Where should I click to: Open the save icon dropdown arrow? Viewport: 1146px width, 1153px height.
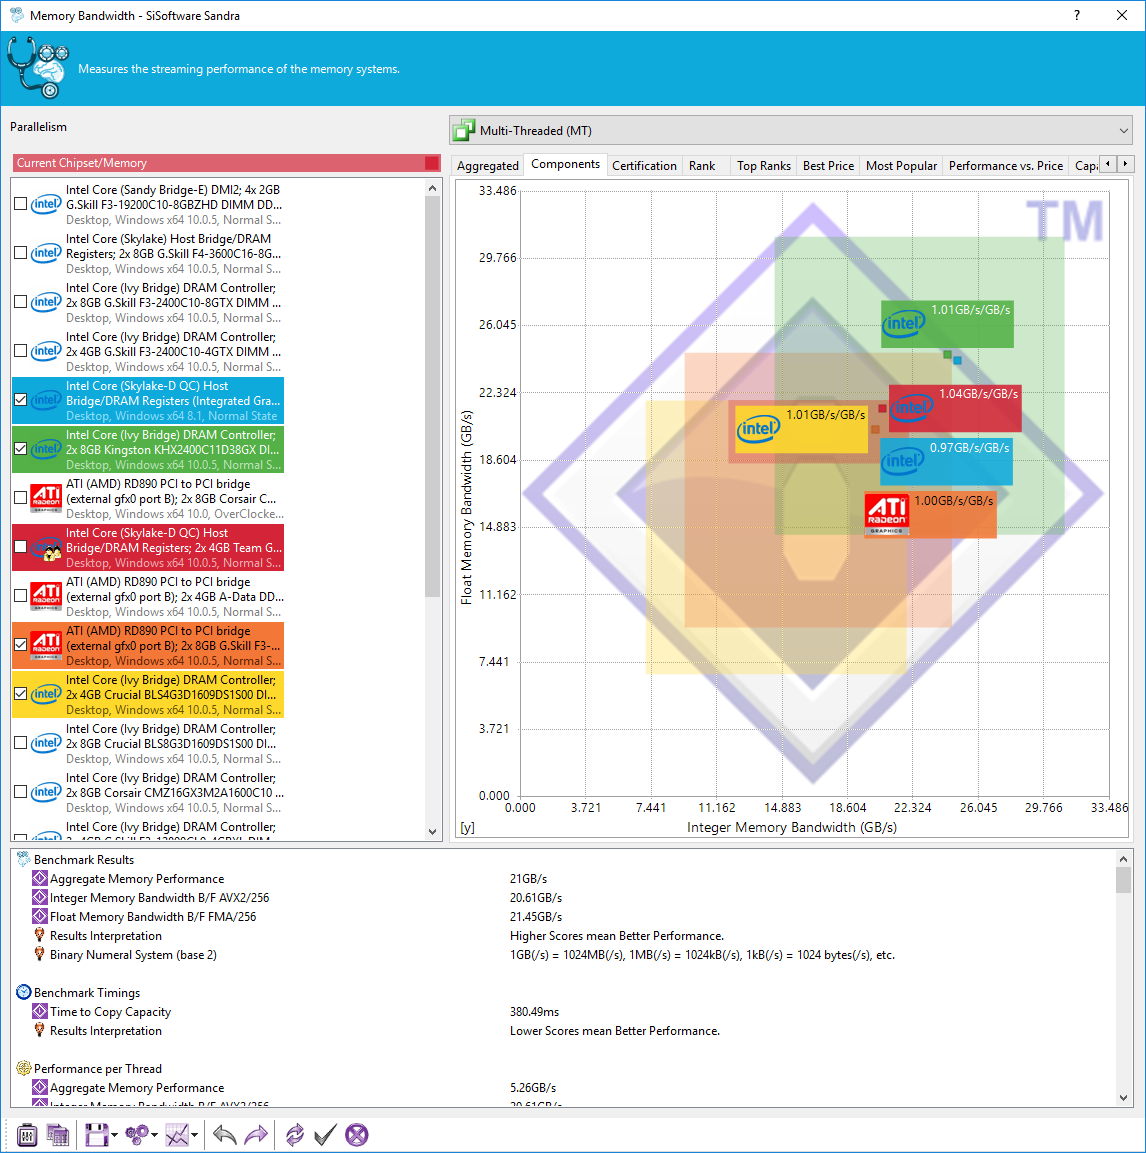(114, 1135)
